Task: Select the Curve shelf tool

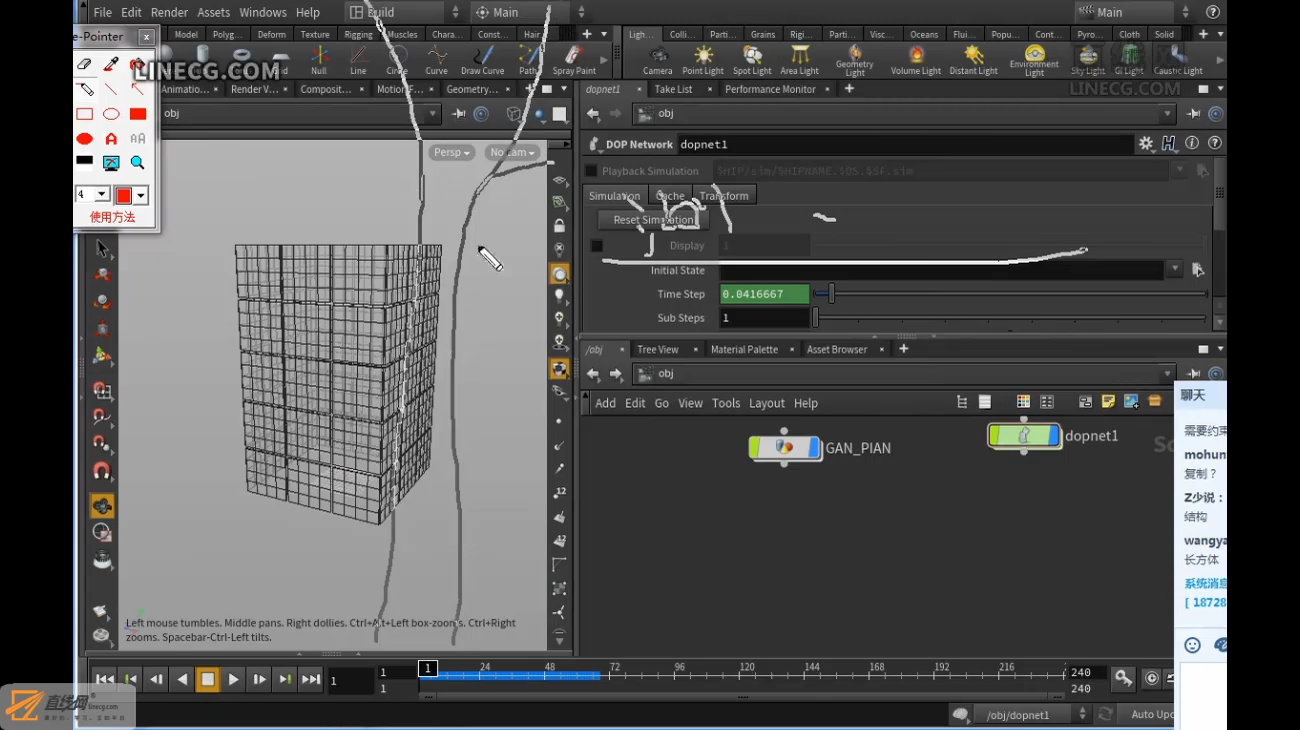Action: point(437,59)
